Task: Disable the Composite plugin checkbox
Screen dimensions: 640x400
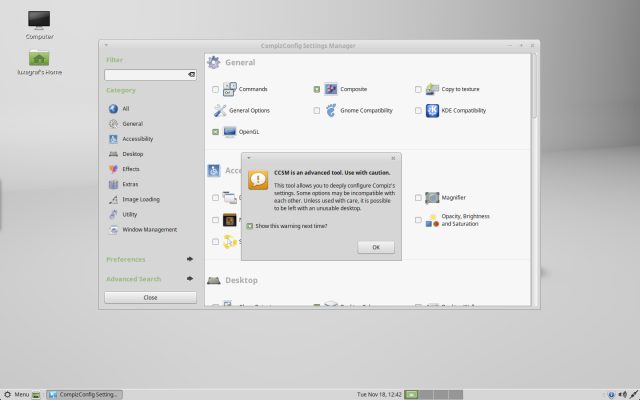Action: [x=317, y=89]
